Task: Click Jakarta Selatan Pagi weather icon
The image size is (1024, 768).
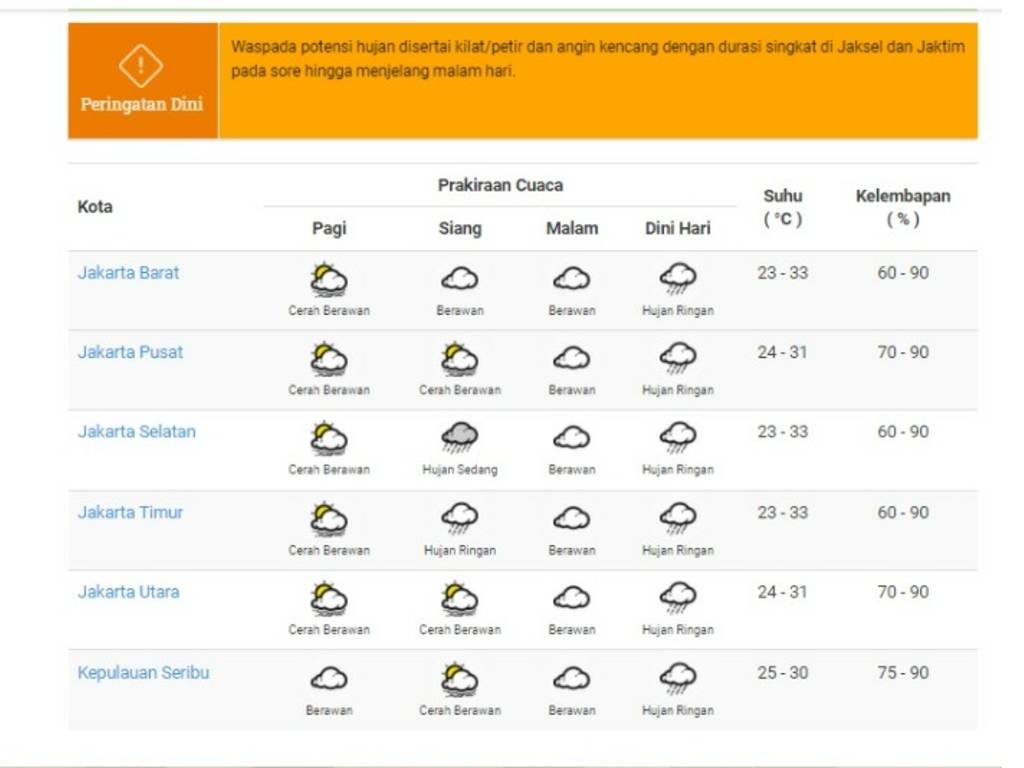Action: [x=328, y=439]
